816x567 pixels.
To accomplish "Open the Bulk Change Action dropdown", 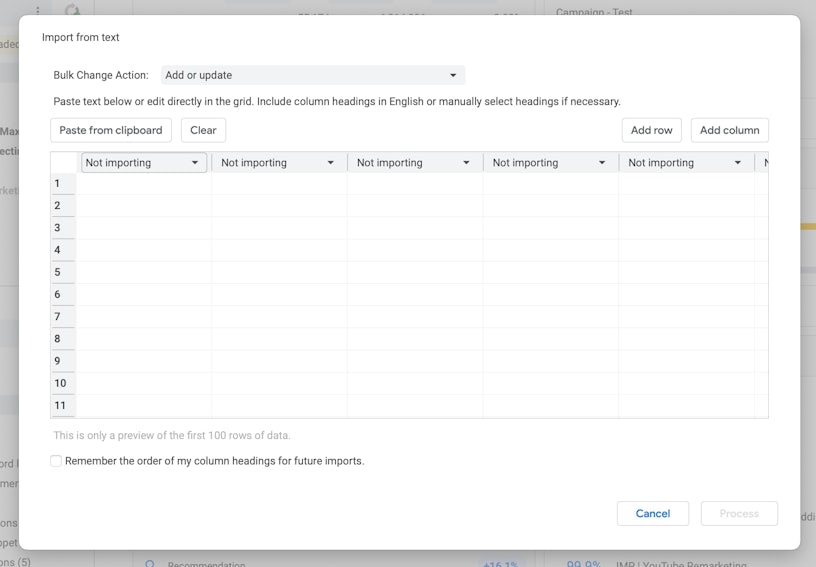I will coord(312,75).
